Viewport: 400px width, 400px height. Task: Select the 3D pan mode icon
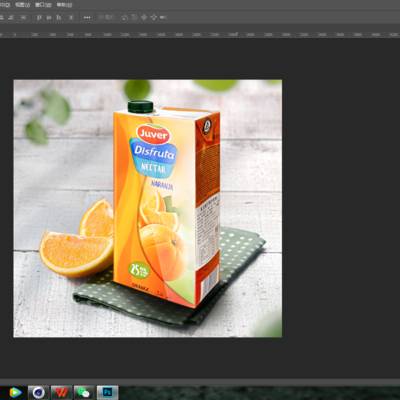coord(144,17)
